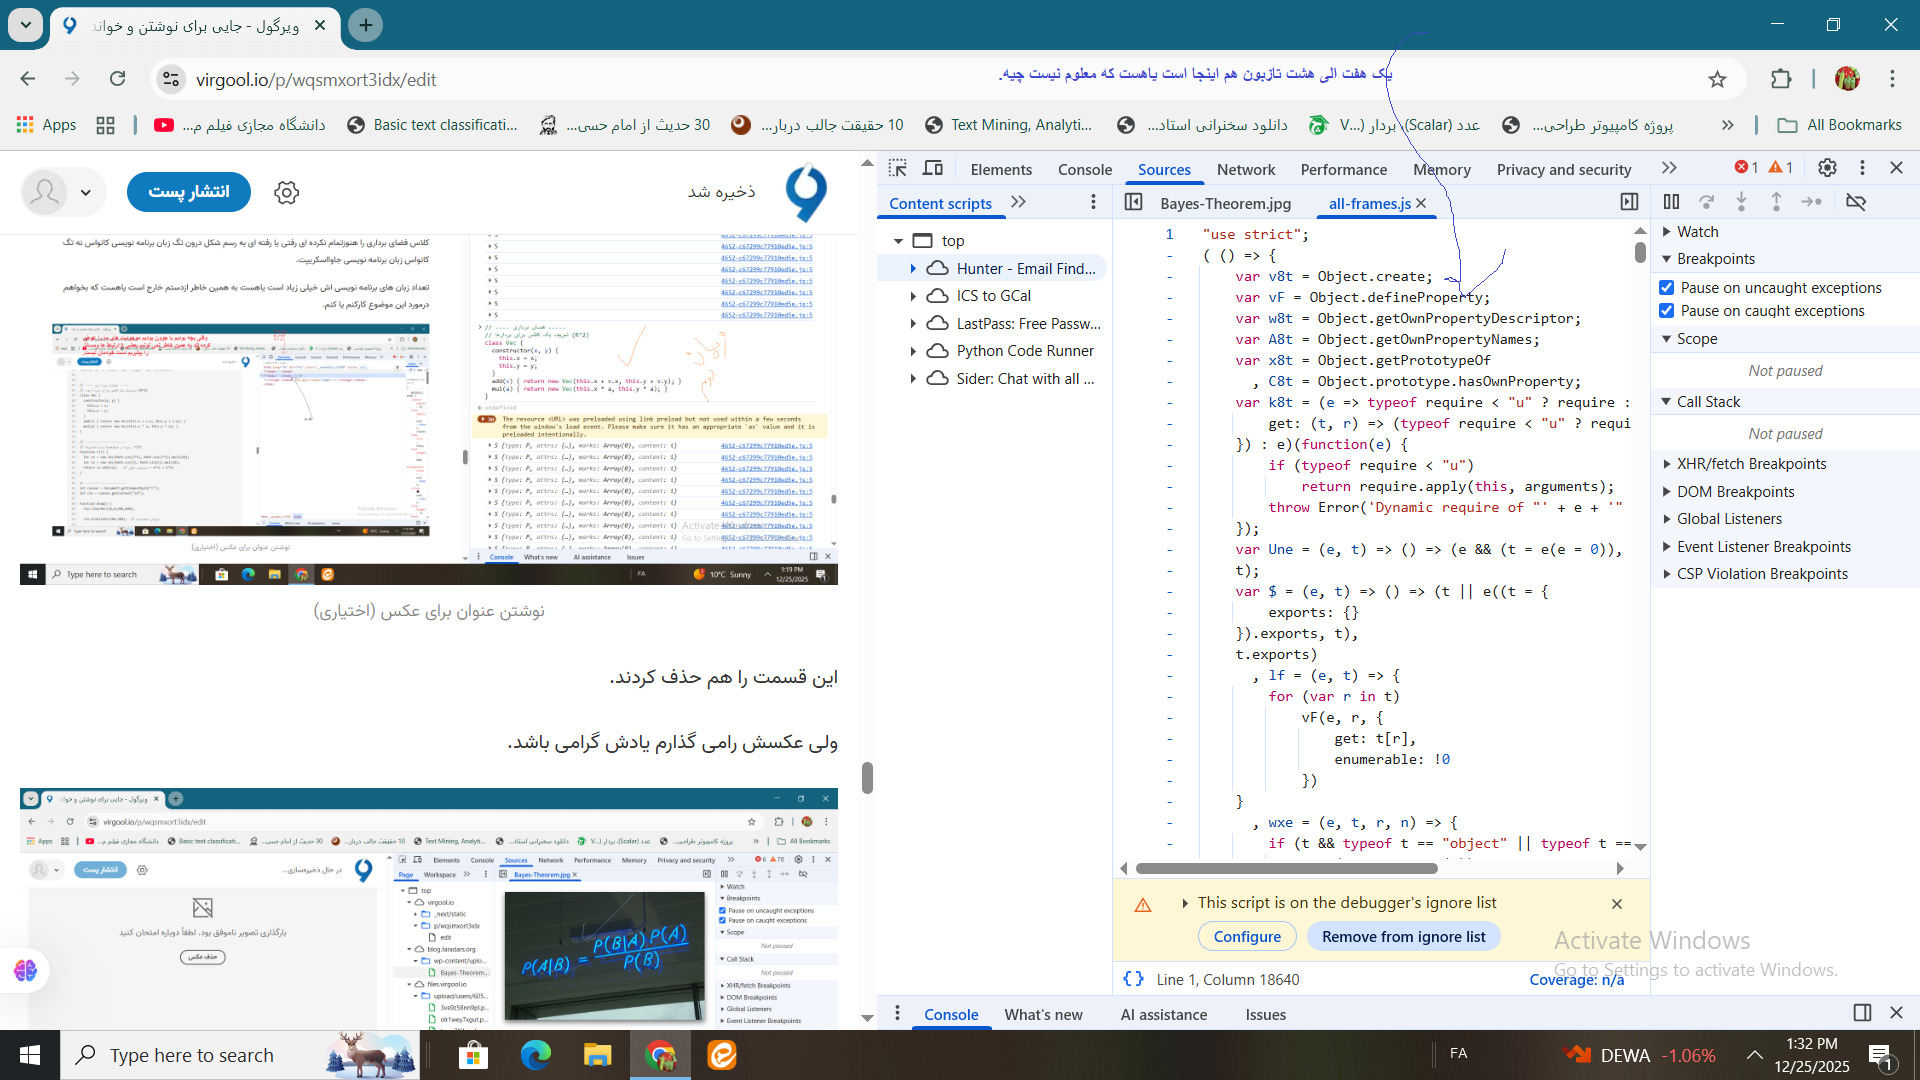The width and height of the screenshot is (1920, 1080).
Task: Bookmark this page with star icon
Action: [1717, 79]
